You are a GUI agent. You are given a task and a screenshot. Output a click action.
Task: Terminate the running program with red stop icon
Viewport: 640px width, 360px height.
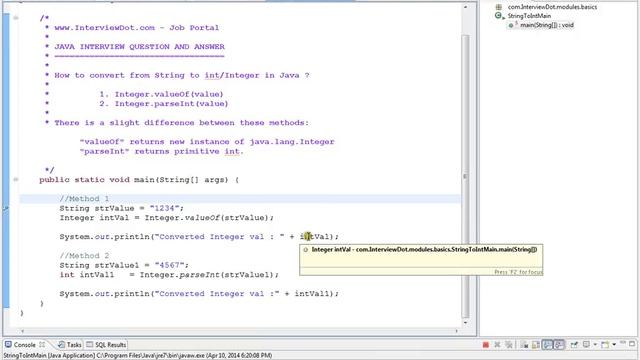pyautogui.click(x=486, y=345)
